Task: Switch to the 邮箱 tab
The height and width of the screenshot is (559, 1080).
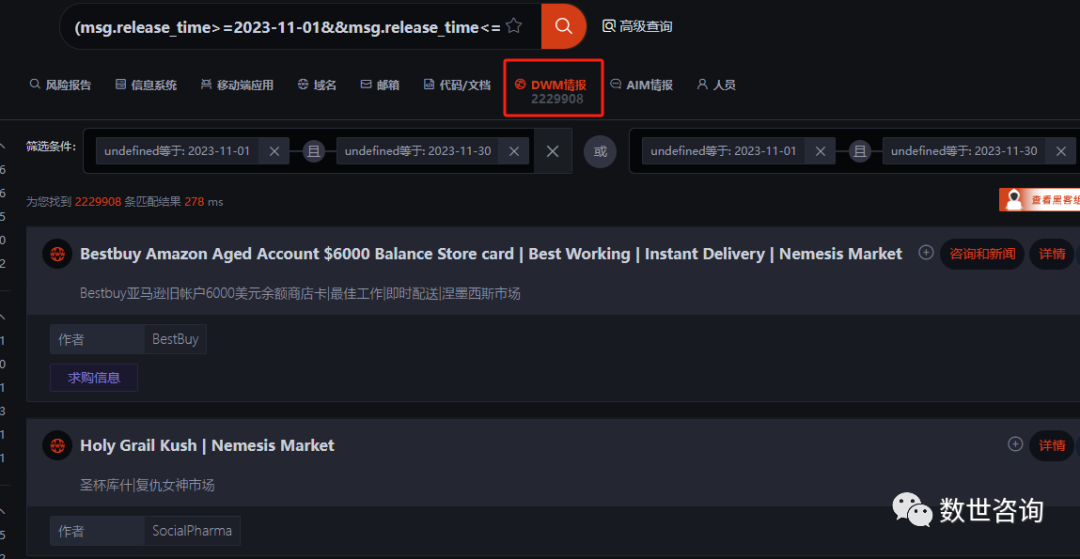Action: click(x=380, y=85)
